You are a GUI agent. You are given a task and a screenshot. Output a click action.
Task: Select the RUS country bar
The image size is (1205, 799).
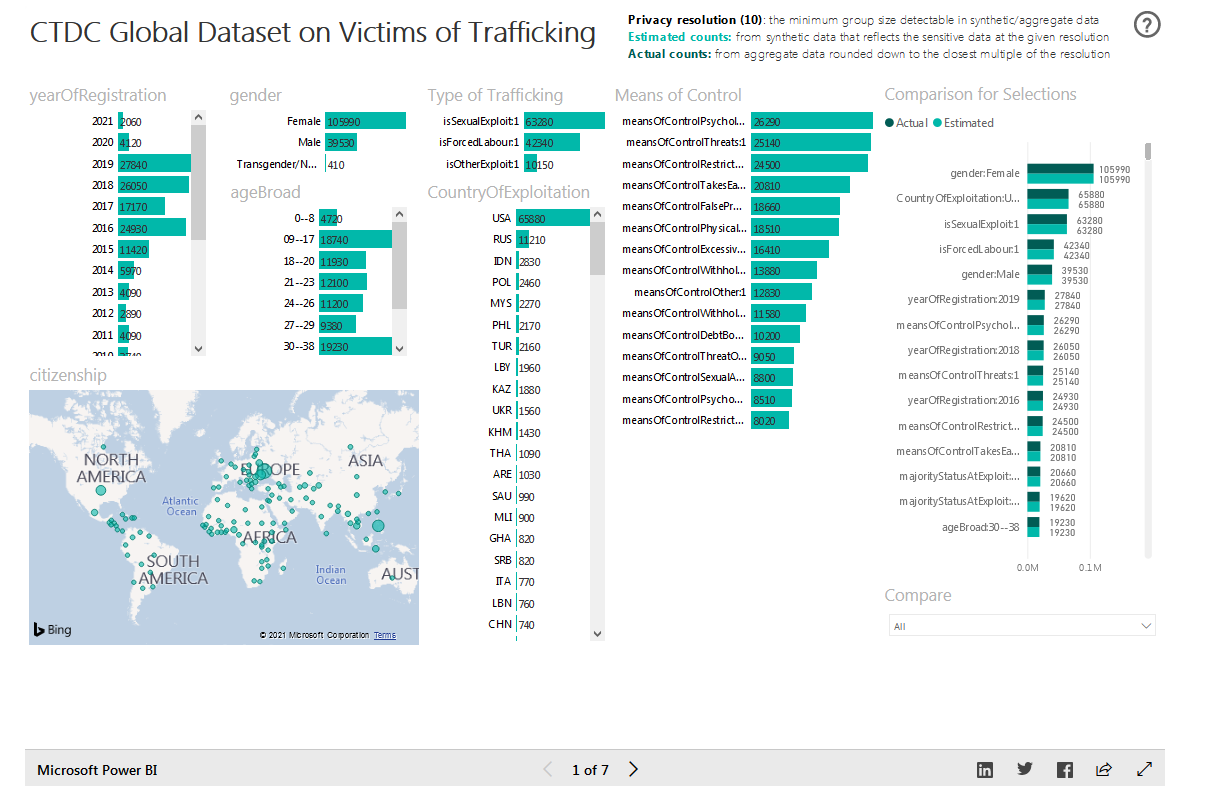pyautogui.click(x=523, y=239)
